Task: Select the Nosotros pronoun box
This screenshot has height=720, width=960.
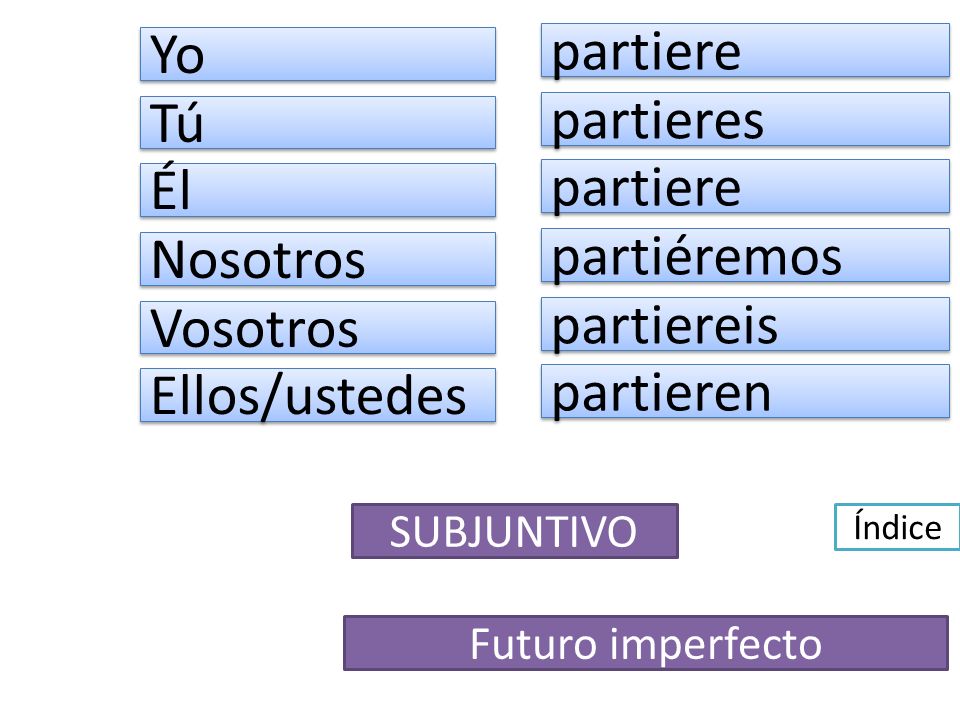Action: pyautogui.click(x=318, y=259)
